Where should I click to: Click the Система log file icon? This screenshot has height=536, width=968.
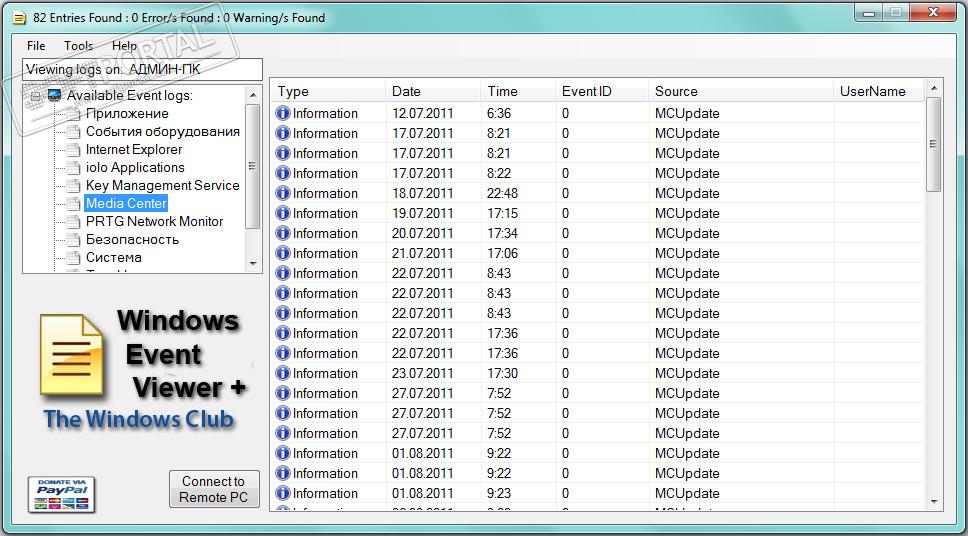[73, 257]
